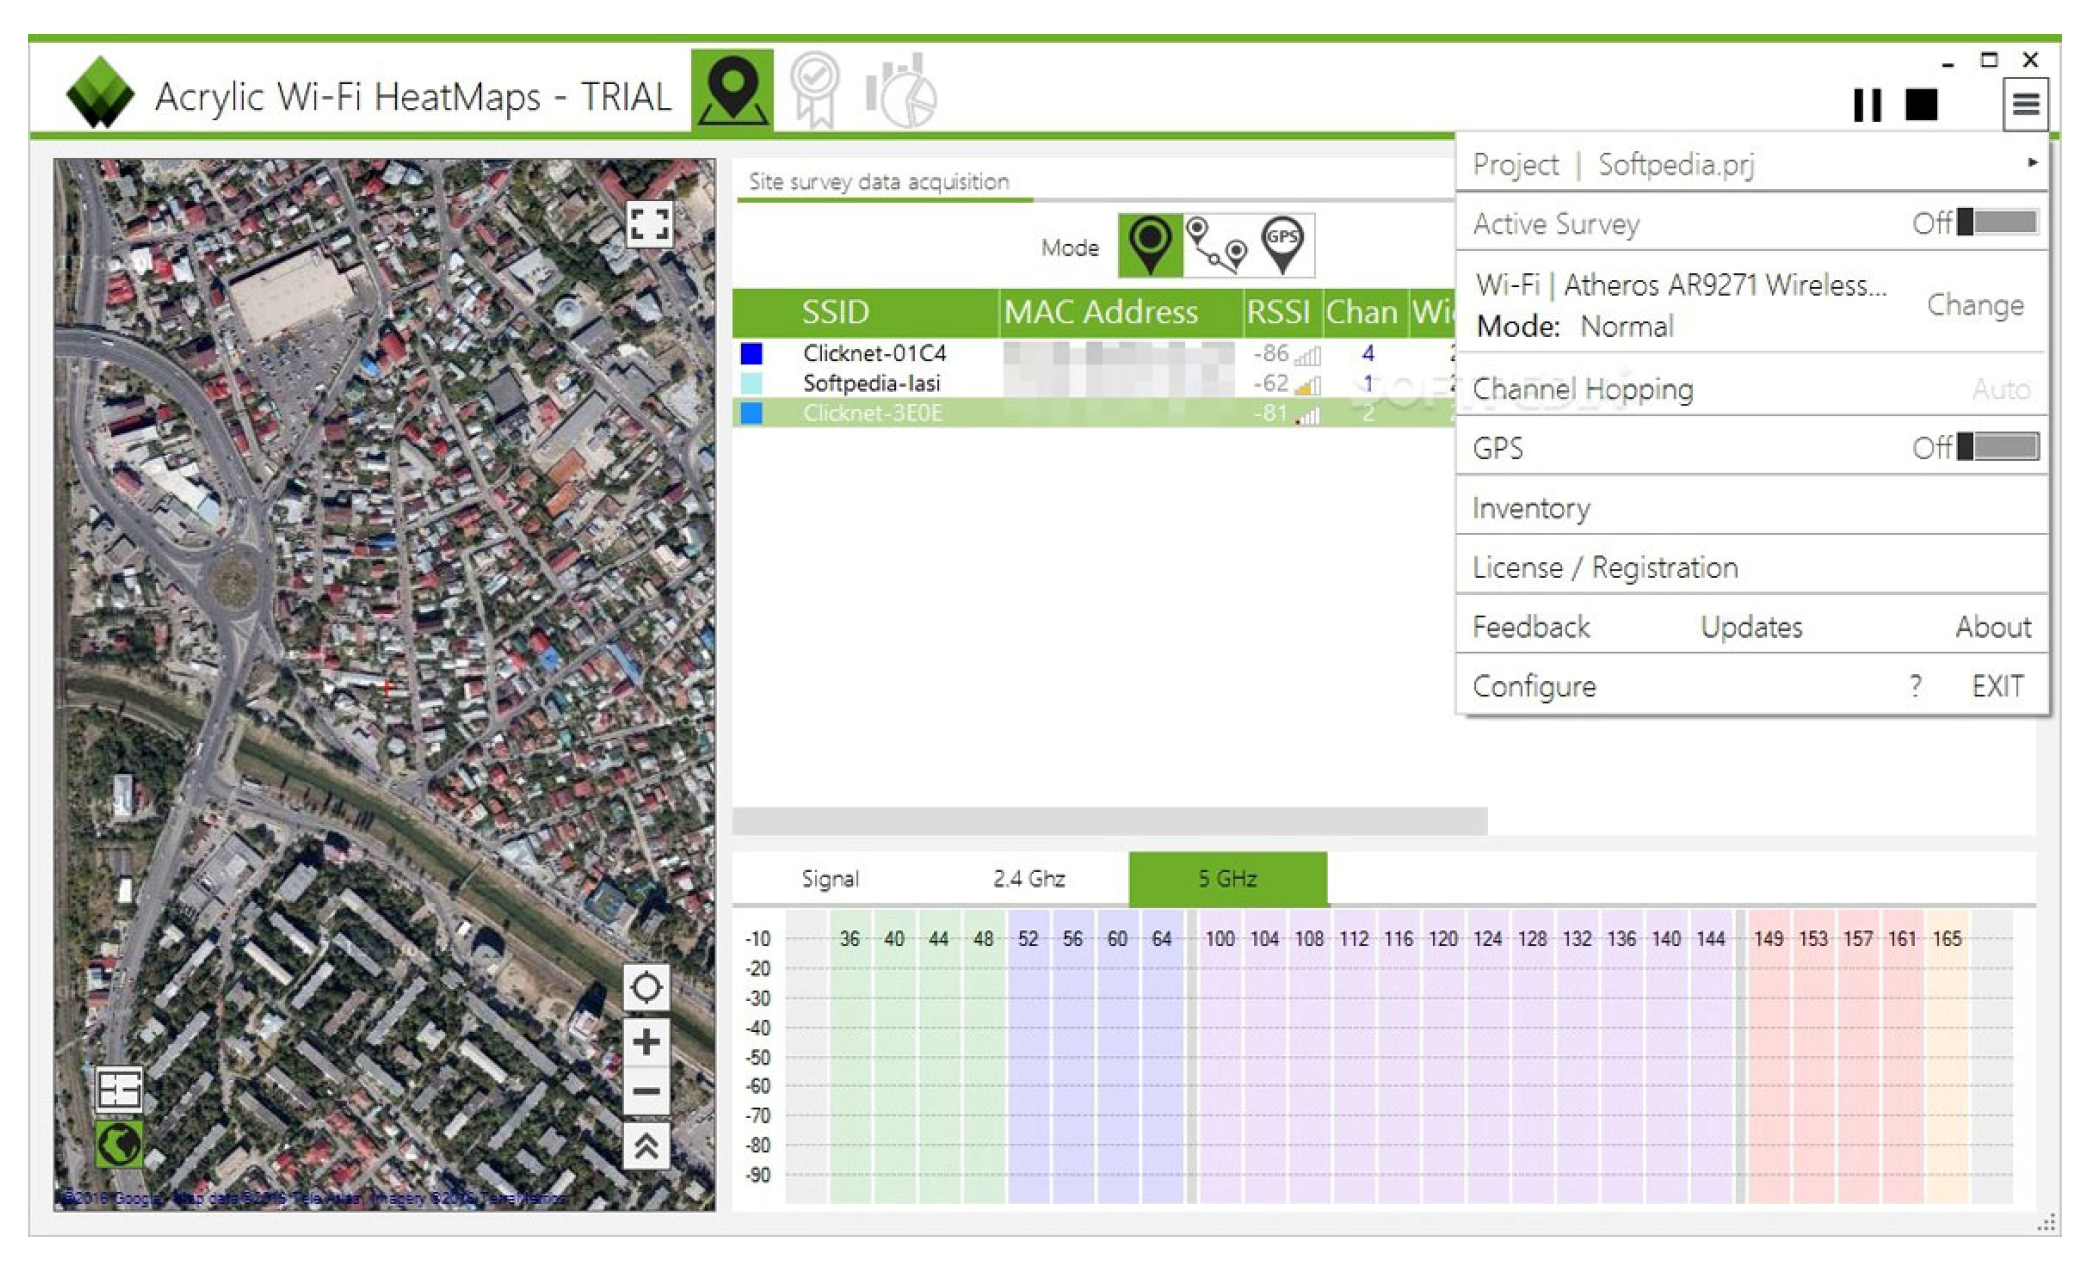Zoom out of the map

click(646, 1092)
